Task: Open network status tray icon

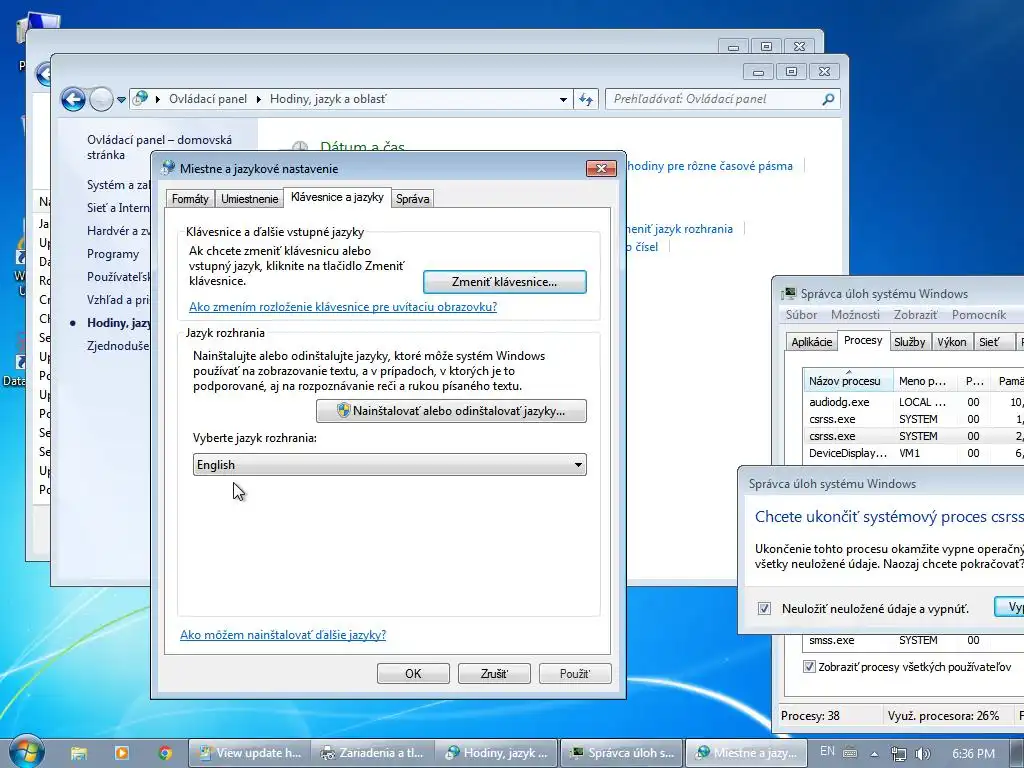Action: tap(899, 754)
